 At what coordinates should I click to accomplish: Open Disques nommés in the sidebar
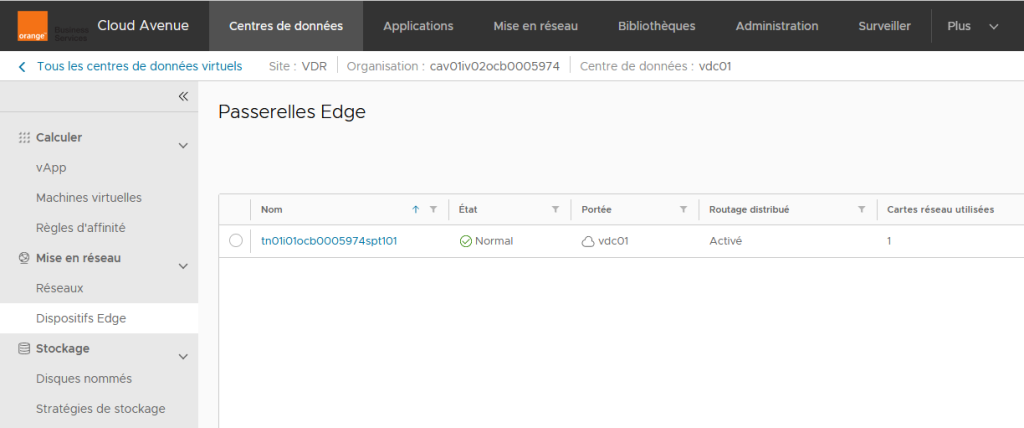click(84, 379)
